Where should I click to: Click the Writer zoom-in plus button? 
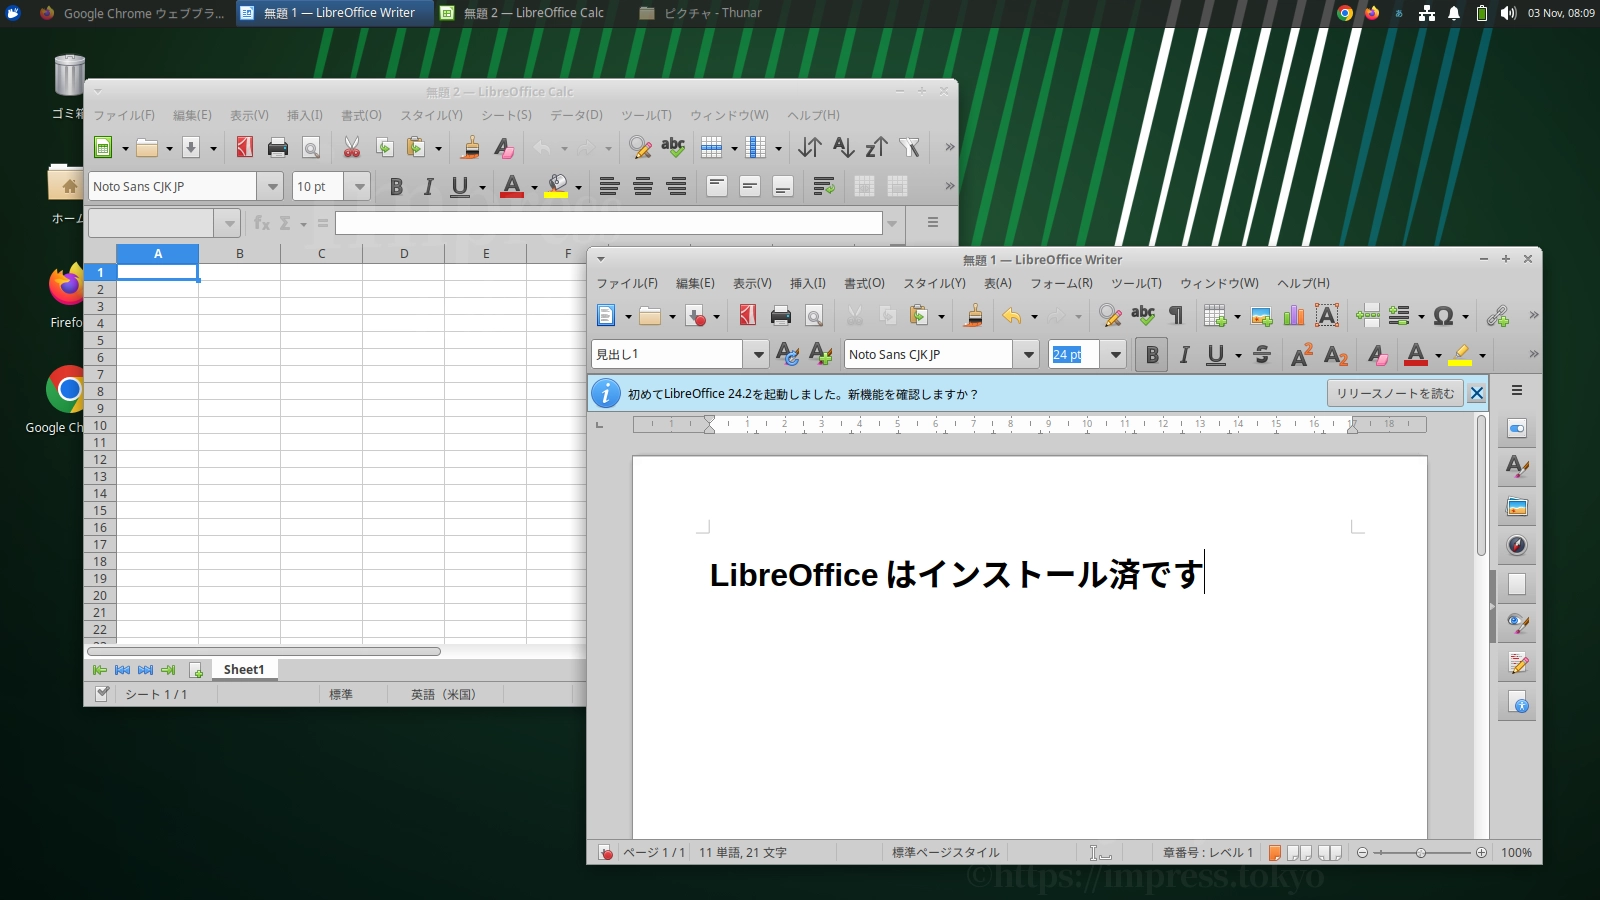click(x=1481, y=853)
